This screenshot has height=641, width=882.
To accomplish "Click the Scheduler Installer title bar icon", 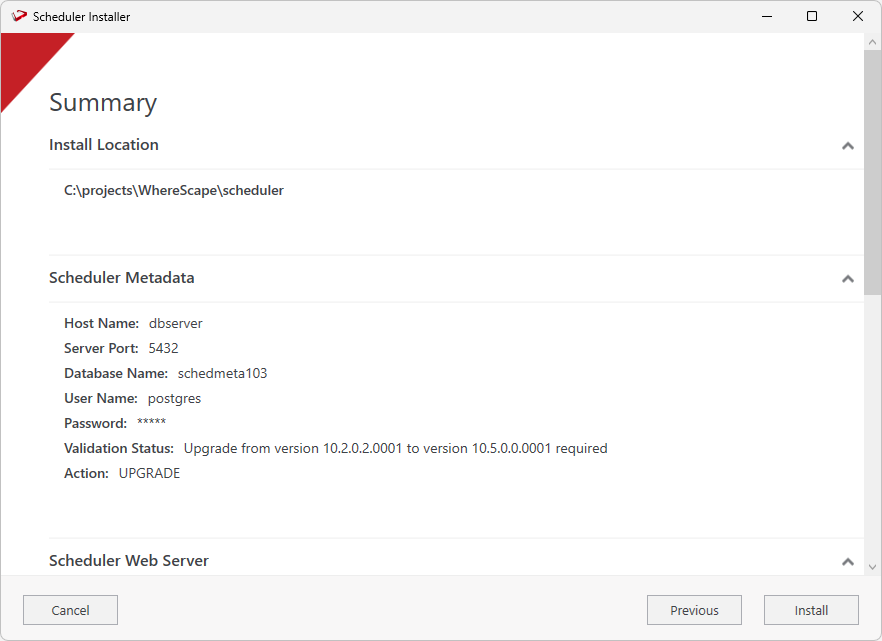I will coord(18,16).
